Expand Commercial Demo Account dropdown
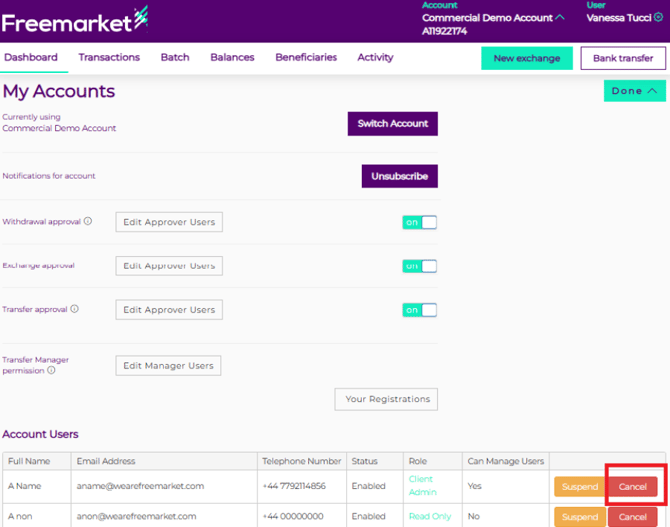670x527 pixels. tap(560, 18)
